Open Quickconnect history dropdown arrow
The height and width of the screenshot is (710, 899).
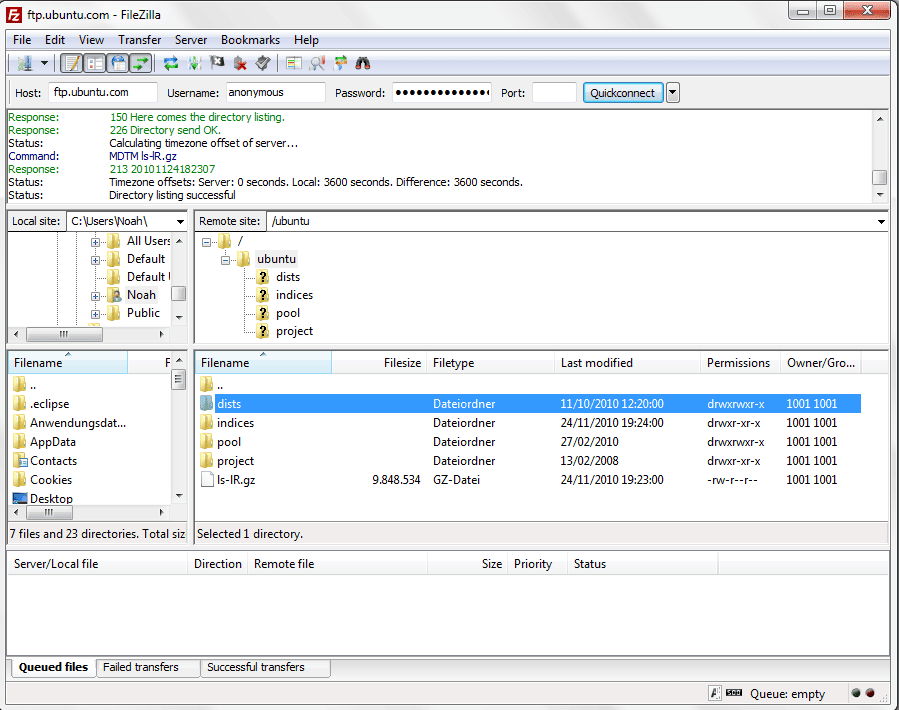673,92
